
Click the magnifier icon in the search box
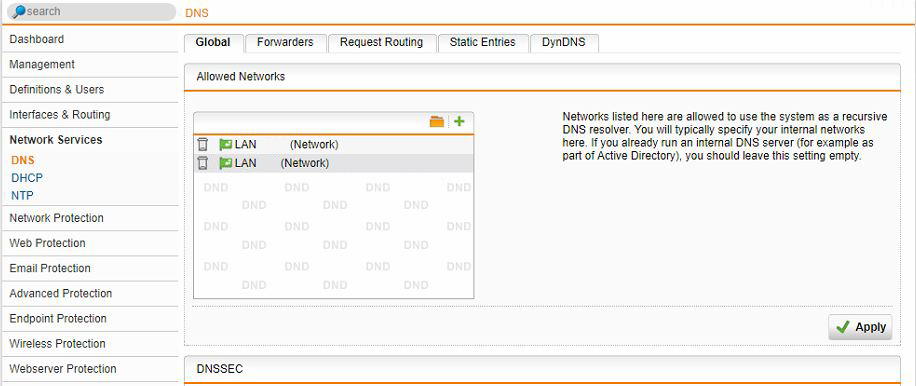(x=19, y=11)
